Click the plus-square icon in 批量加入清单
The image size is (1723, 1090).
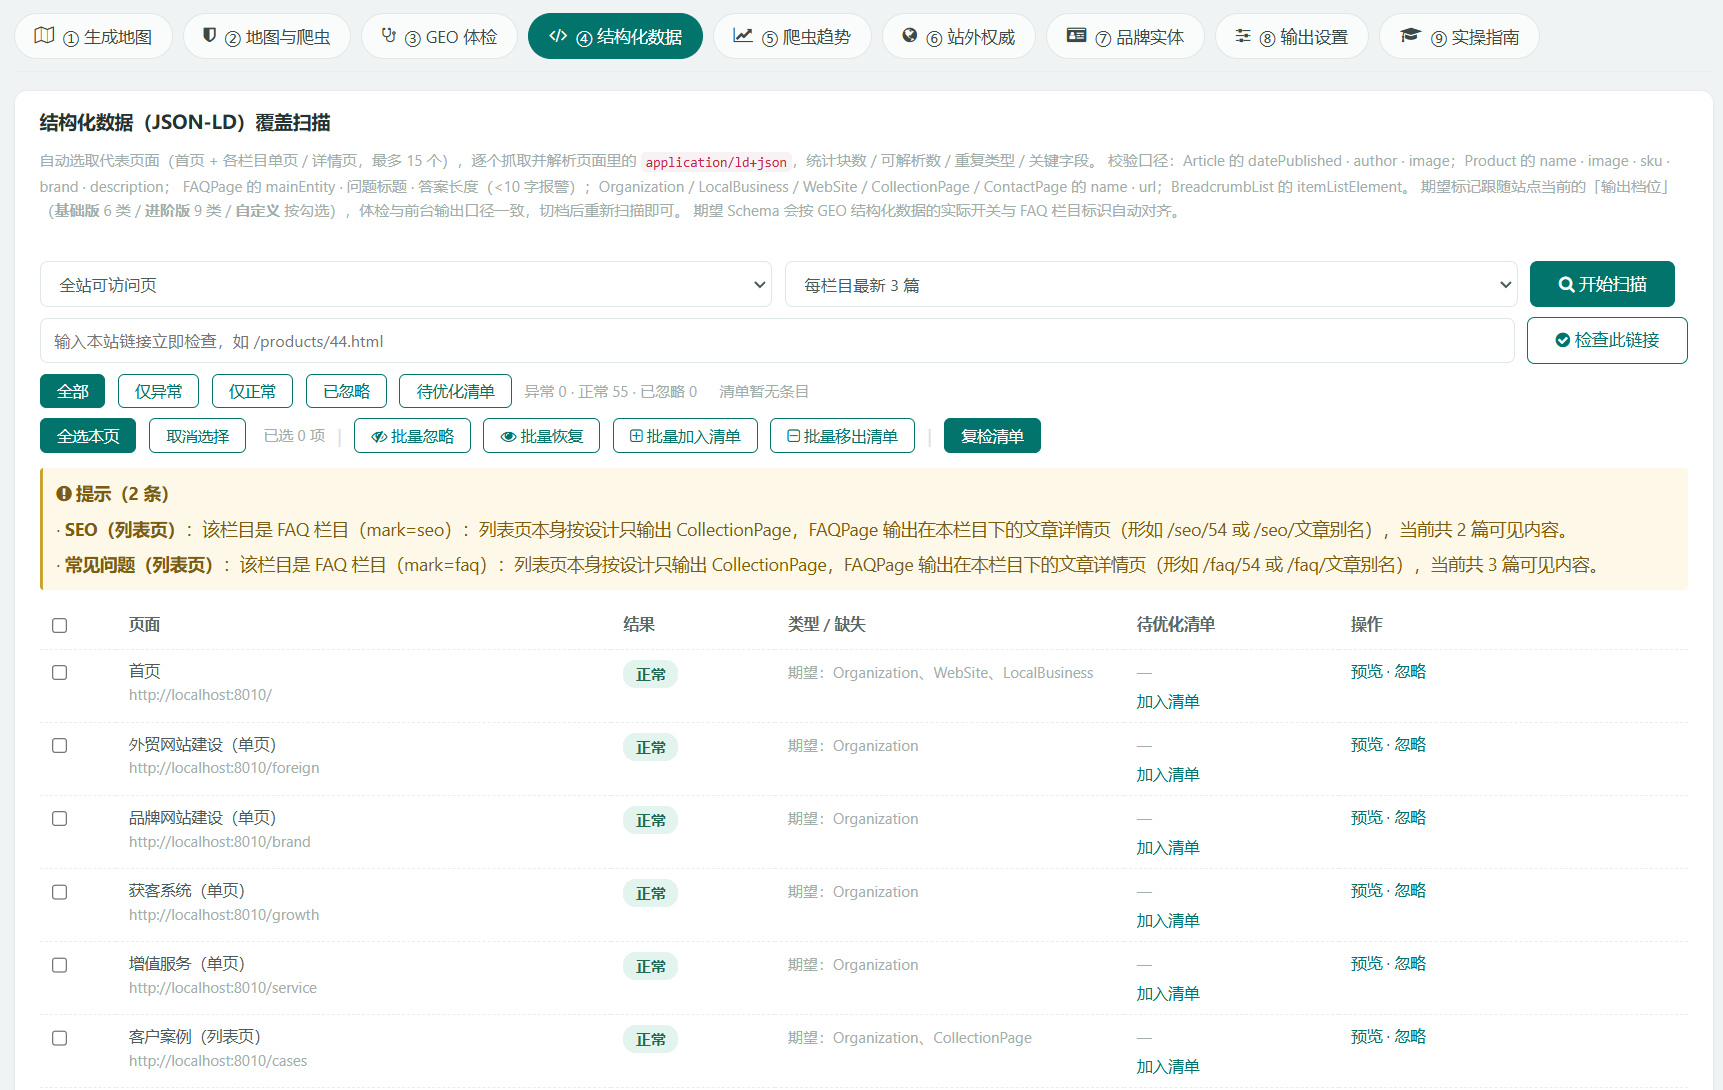pos(636,436)
